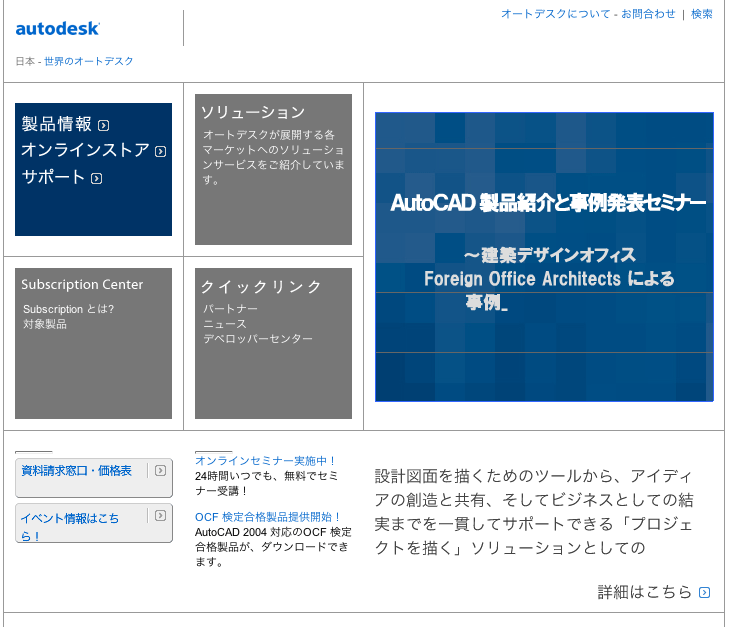Screen dimensions: 732x627
Task: Click イベント情報はこちら button
Action: [x=94, y=523]
